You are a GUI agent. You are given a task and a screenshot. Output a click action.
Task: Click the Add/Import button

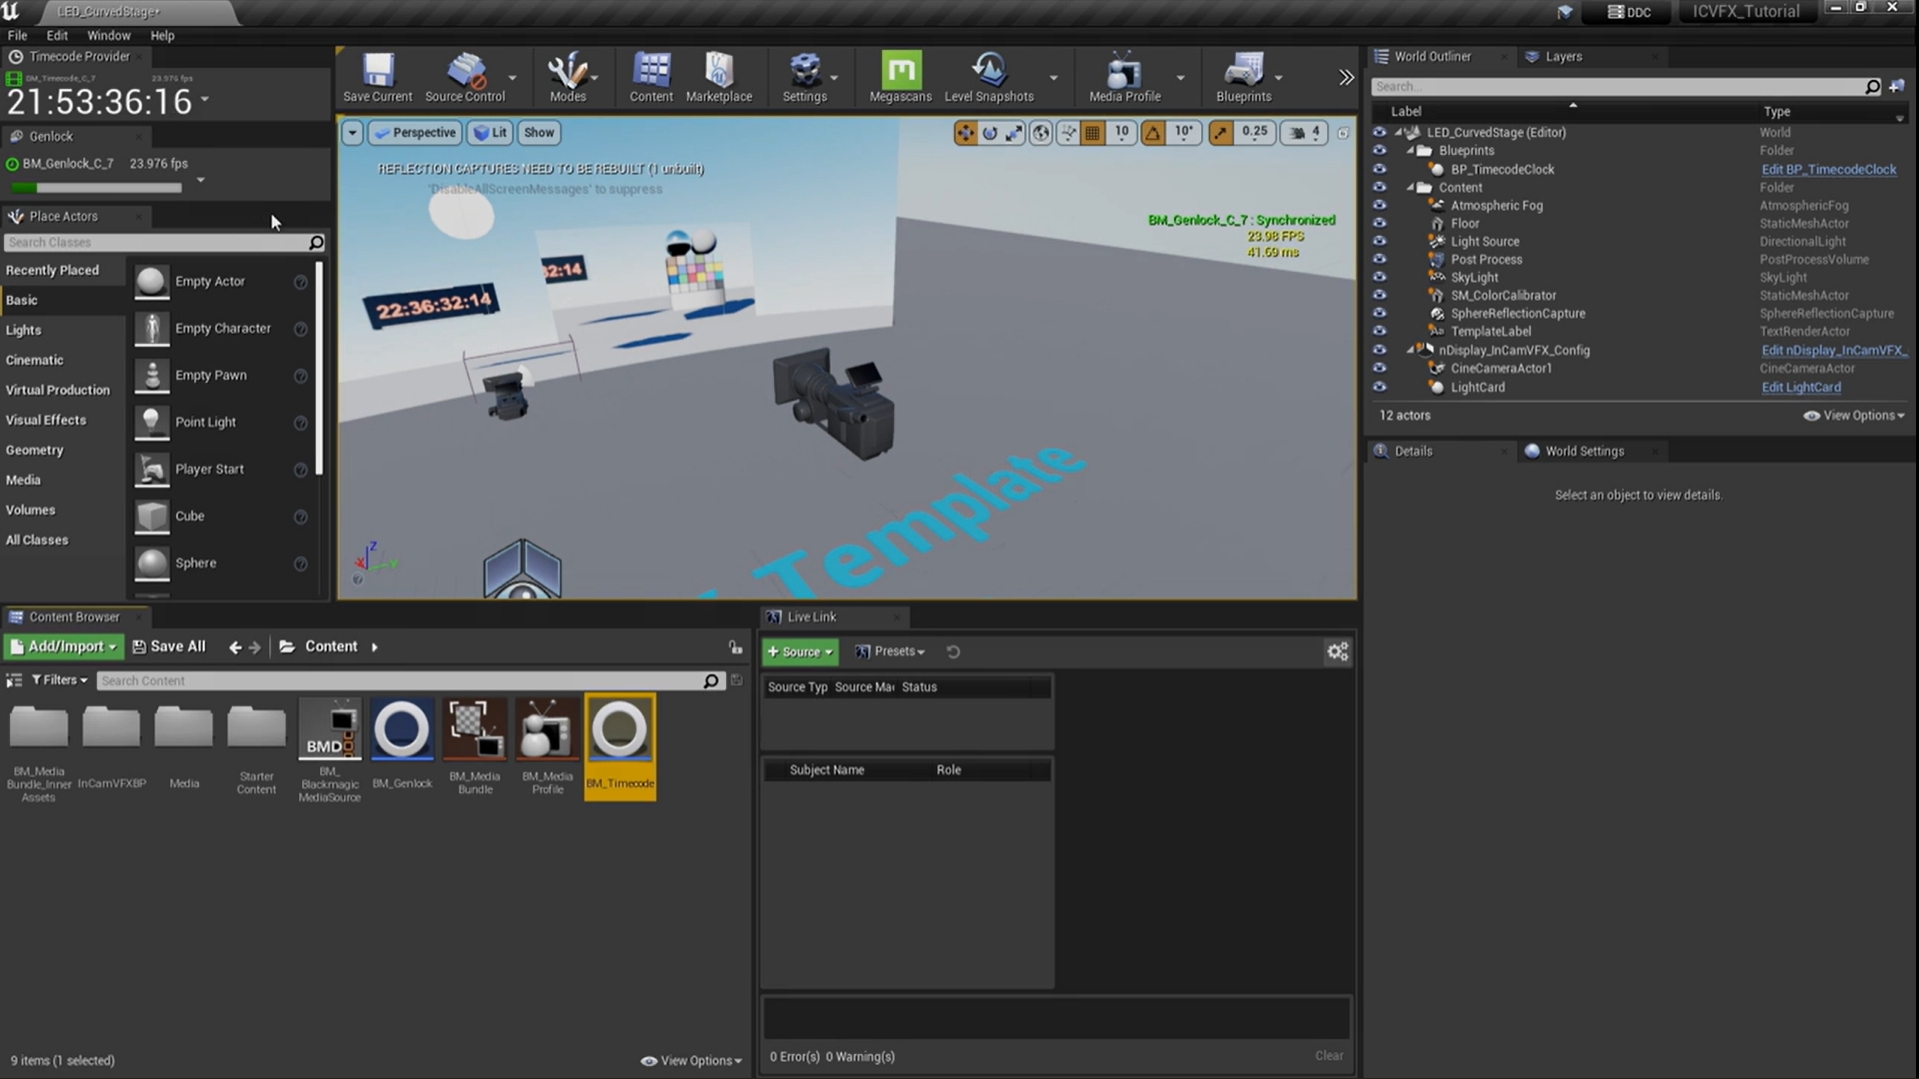click(64, 647)
